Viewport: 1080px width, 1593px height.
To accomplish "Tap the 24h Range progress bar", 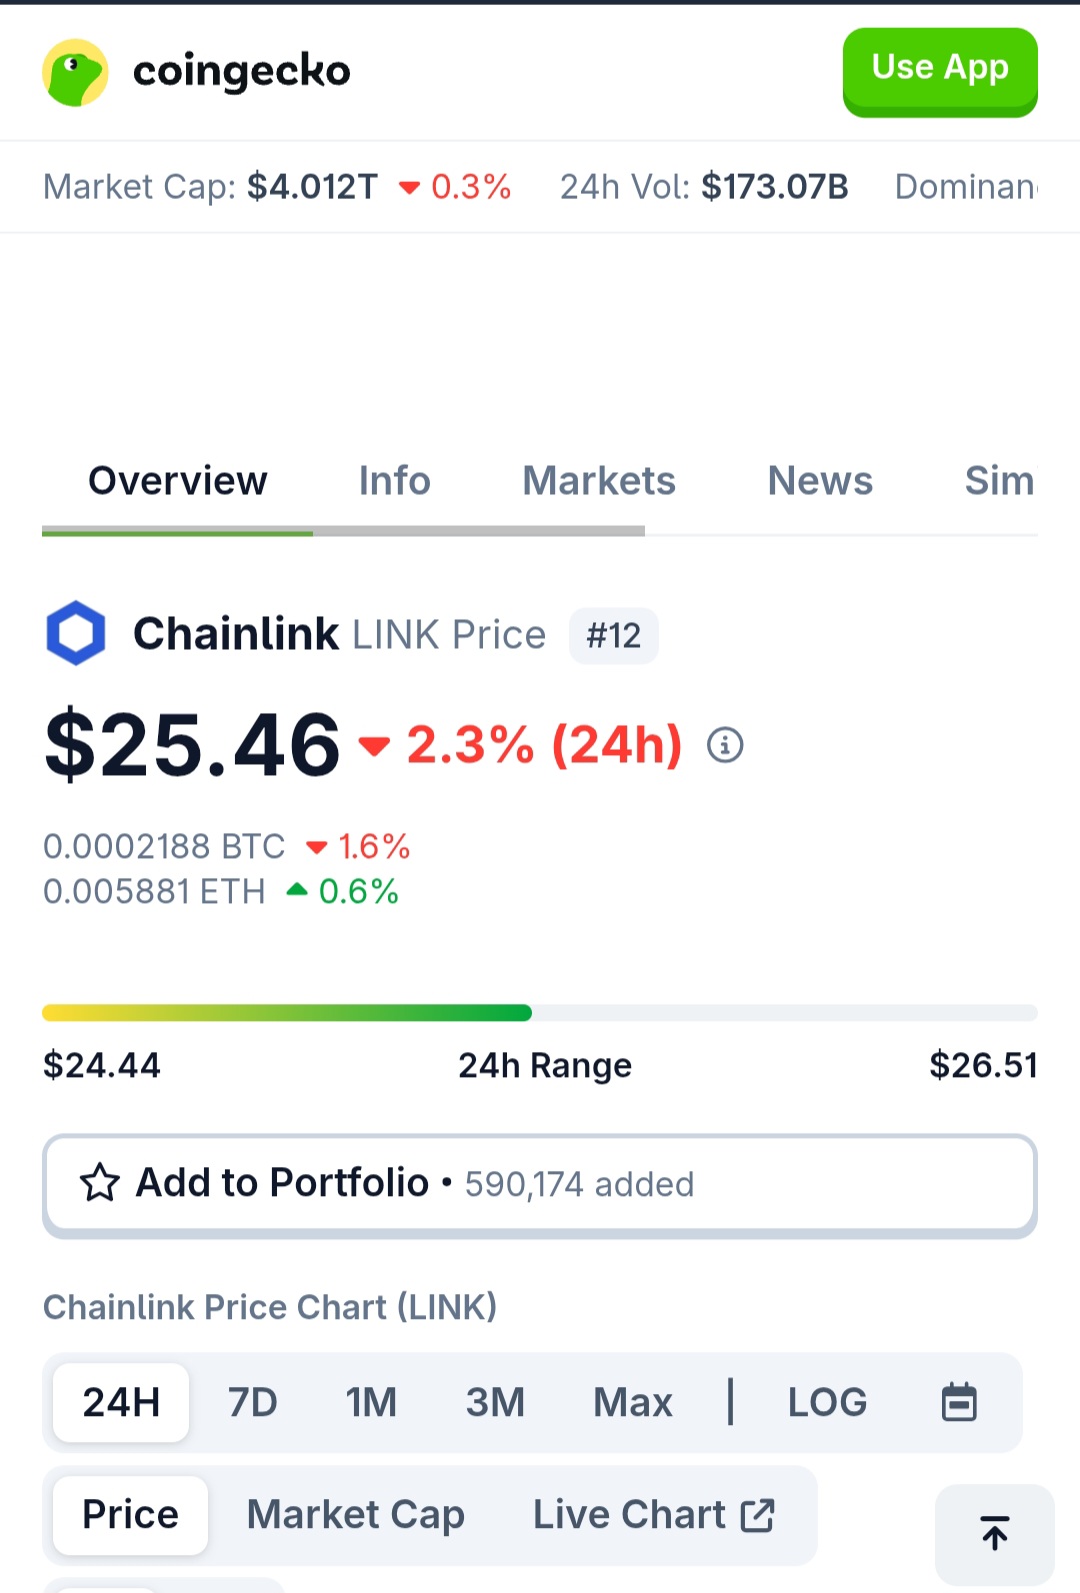I will point(540,1013).
